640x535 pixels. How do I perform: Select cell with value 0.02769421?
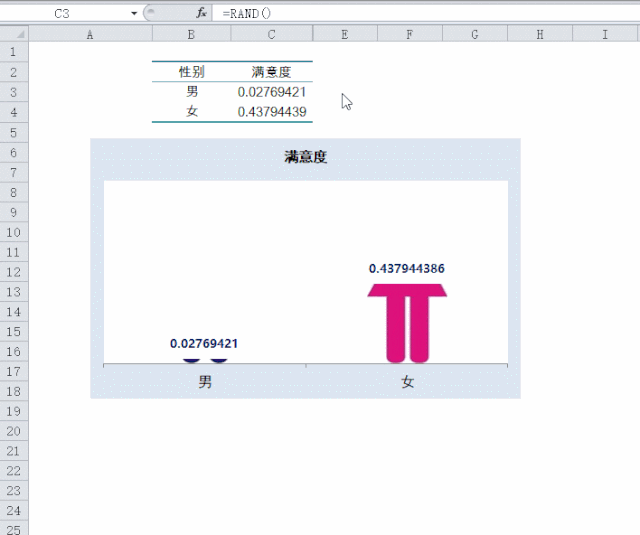[271, 92]
